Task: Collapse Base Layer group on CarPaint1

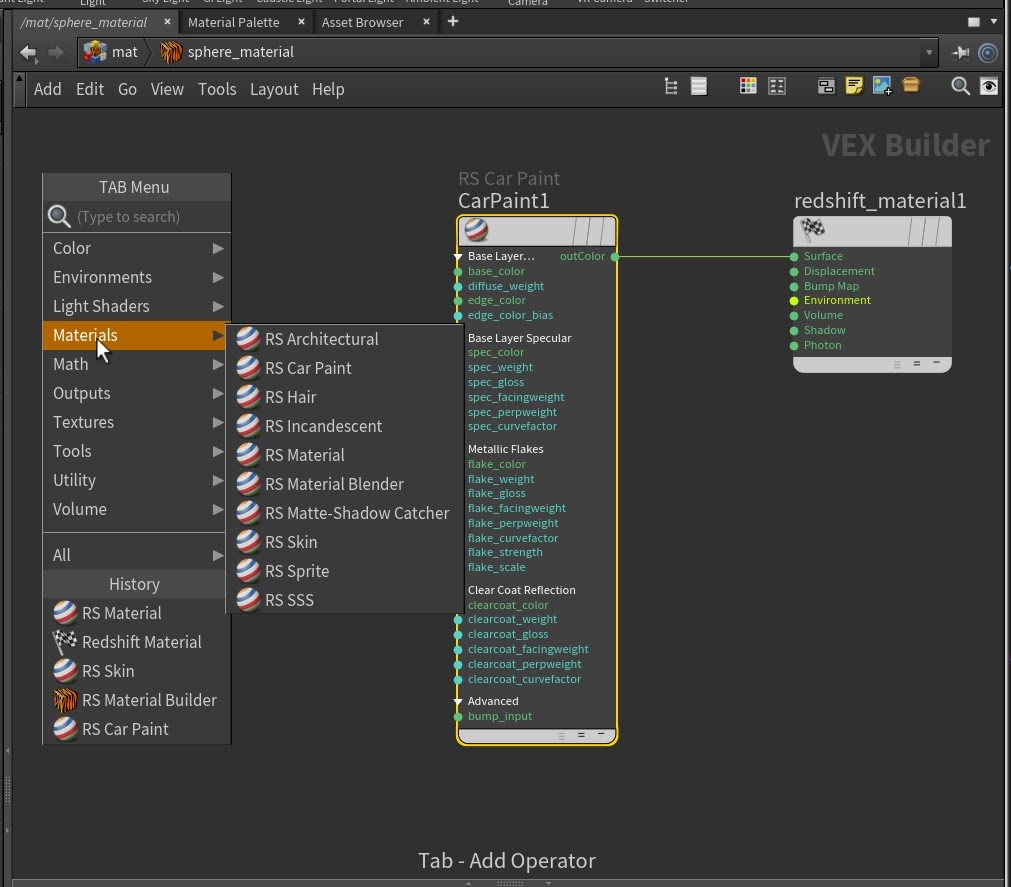Action: (x=458, y=257)
